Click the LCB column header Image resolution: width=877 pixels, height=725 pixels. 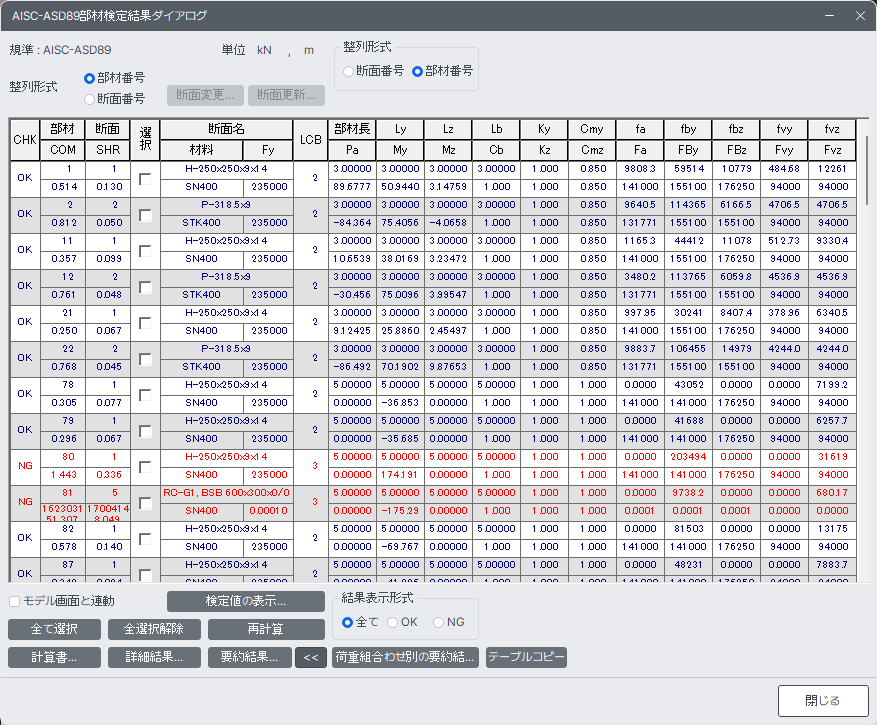pyautogui.click(x=310, y=139)
